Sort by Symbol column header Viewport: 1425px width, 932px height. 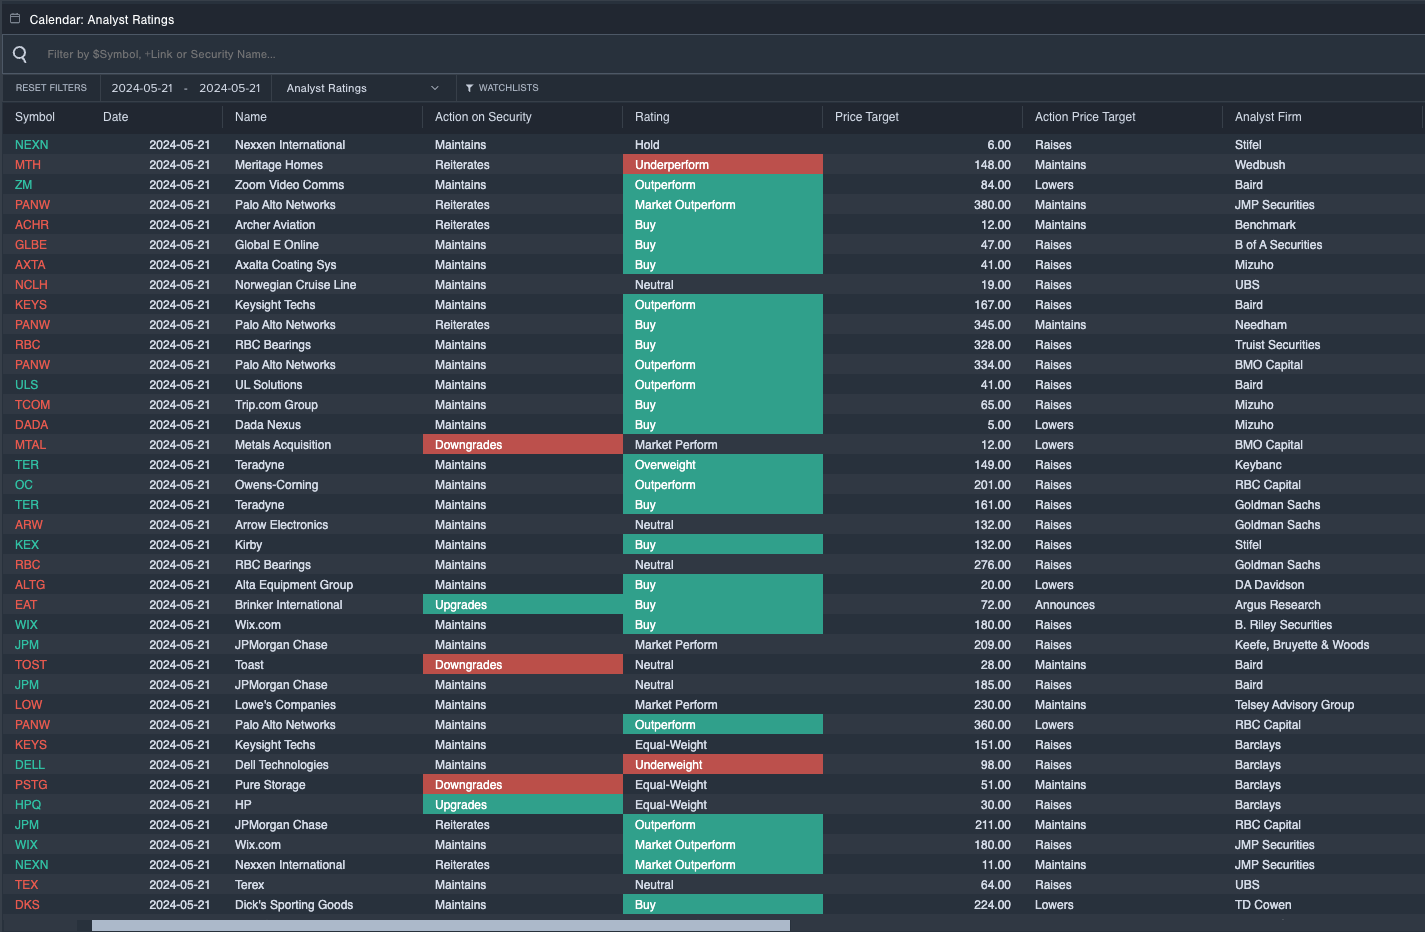coord(35,117)
